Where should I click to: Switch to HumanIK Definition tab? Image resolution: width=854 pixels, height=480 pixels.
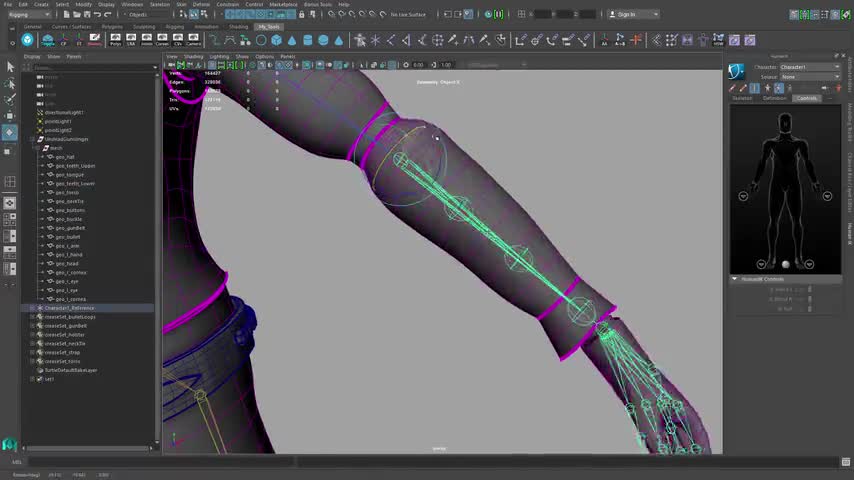(775, 98)
